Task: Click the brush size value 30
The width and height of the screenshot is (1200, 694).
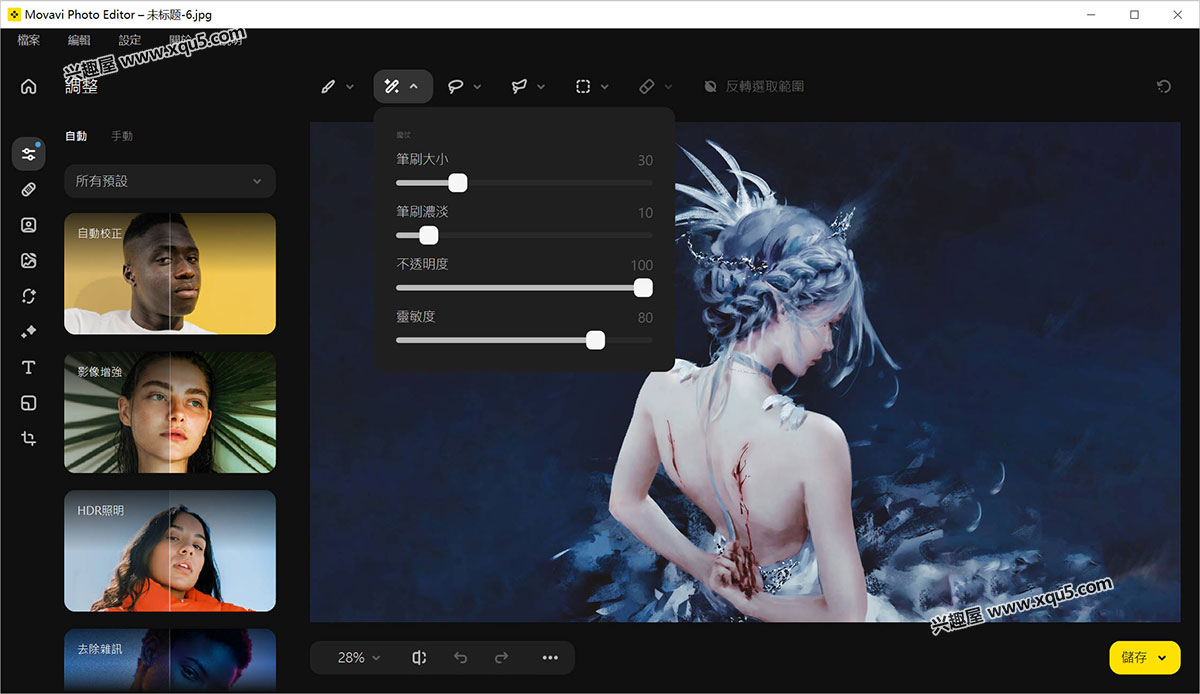Action: [x=645, y=160]
